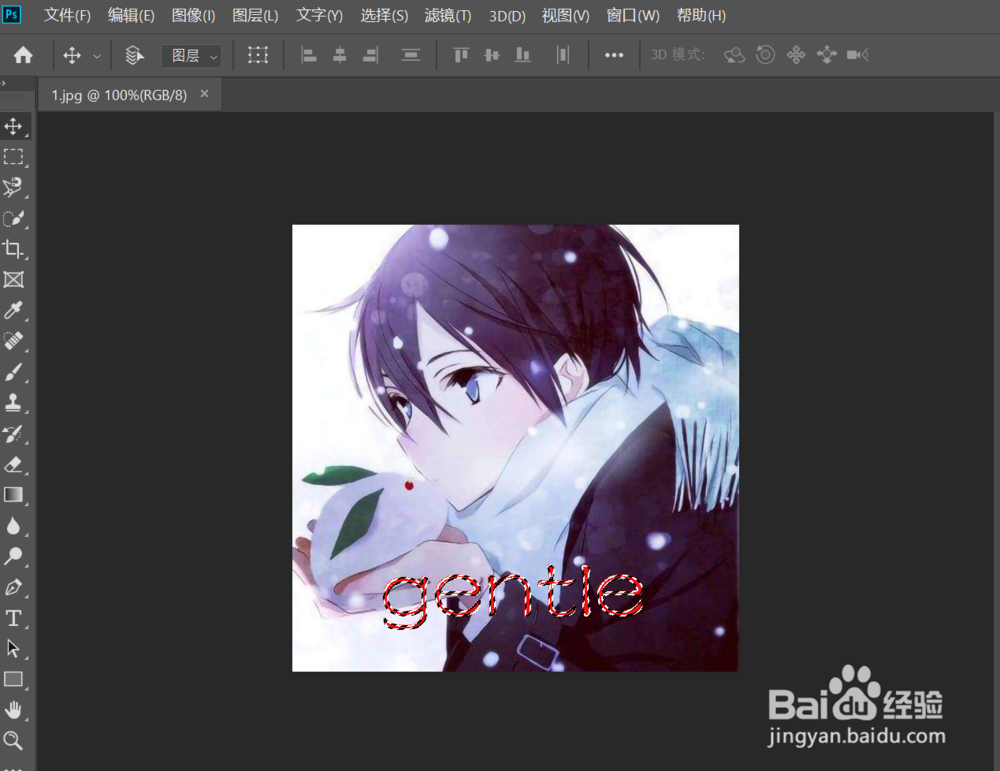Screen dimensions: 1000x771
Task: Select the Horizontal Type tool
Action: 13,618
